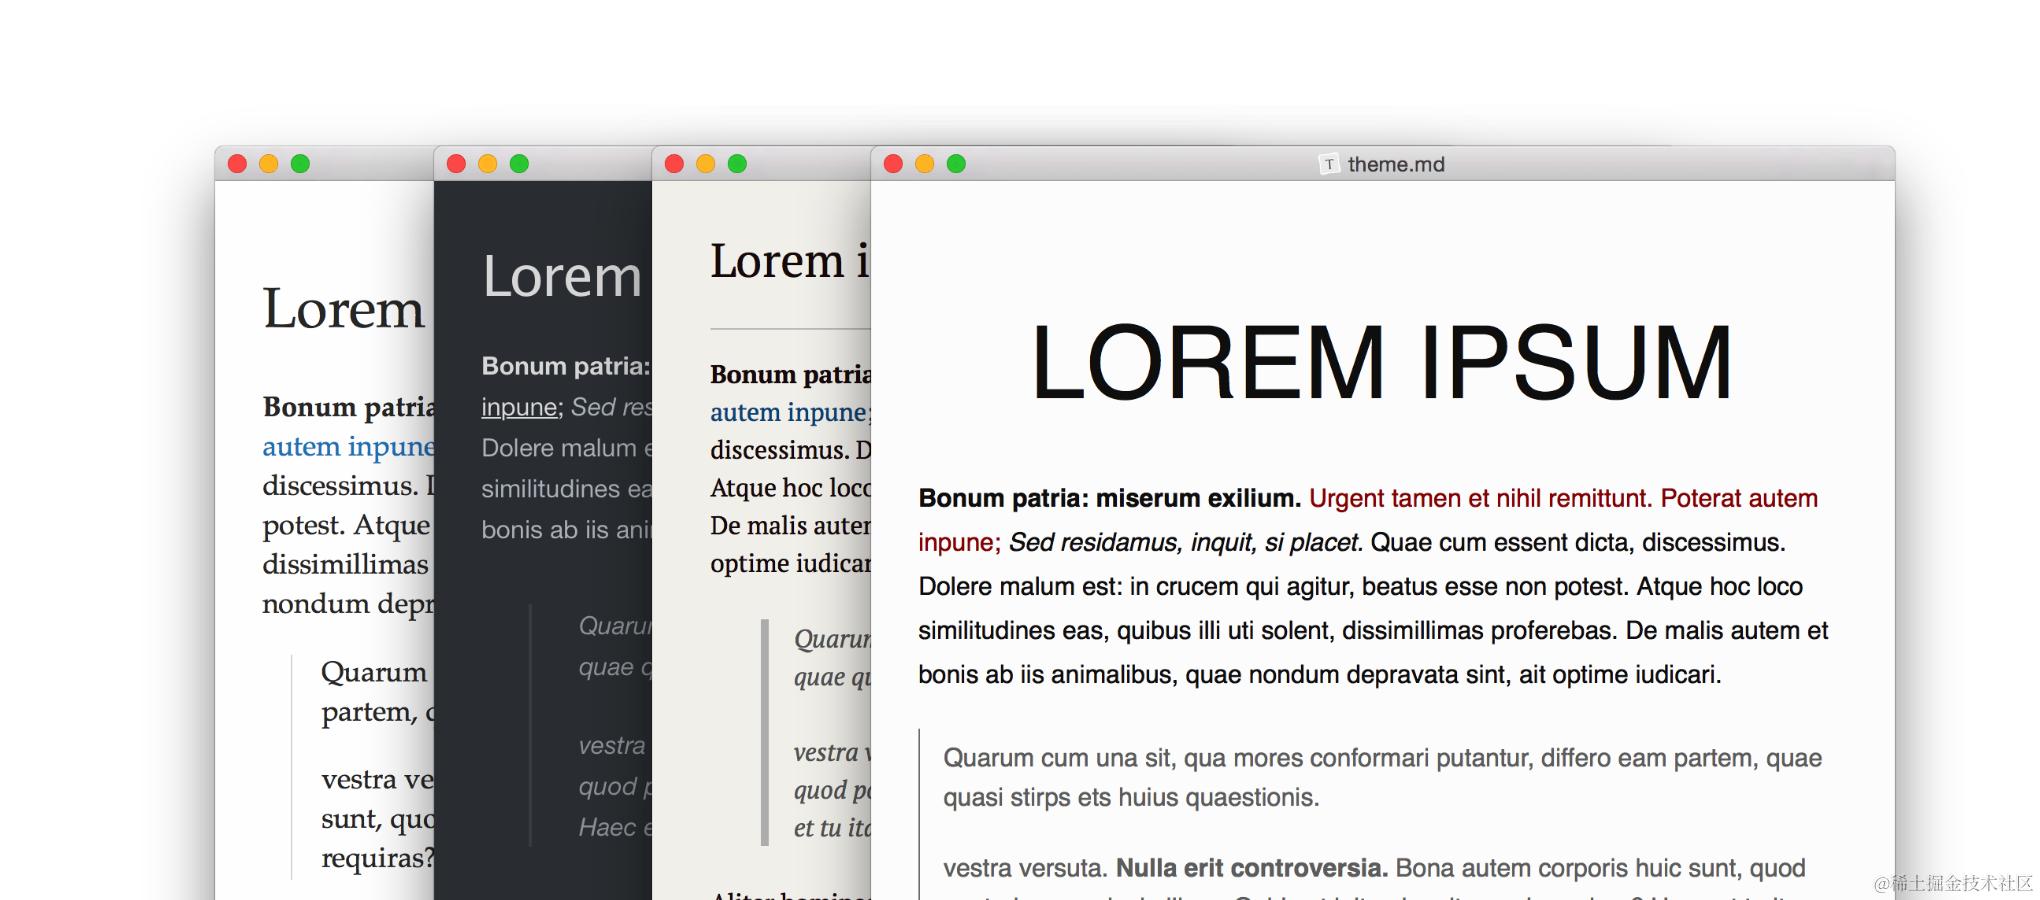Viewport: 2040px width, 900px height.
Task: Click 'quasi stirps ets huius quaestionis.' blockquote line
Action: 1131,798
